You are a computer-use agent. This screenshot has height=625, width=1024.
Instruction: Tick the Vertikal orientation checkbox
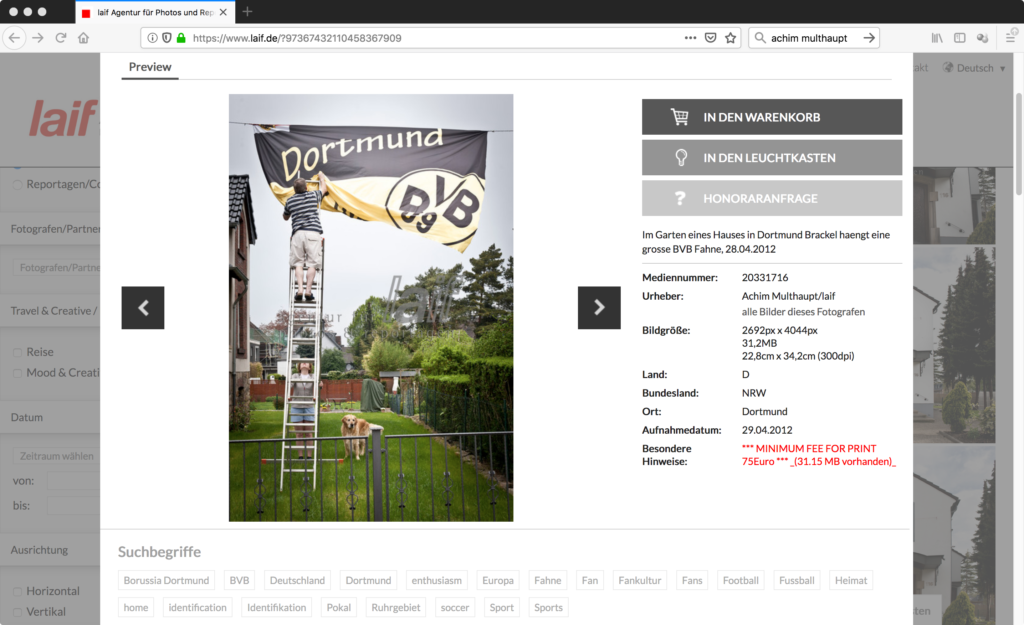[x=17, y=612]
